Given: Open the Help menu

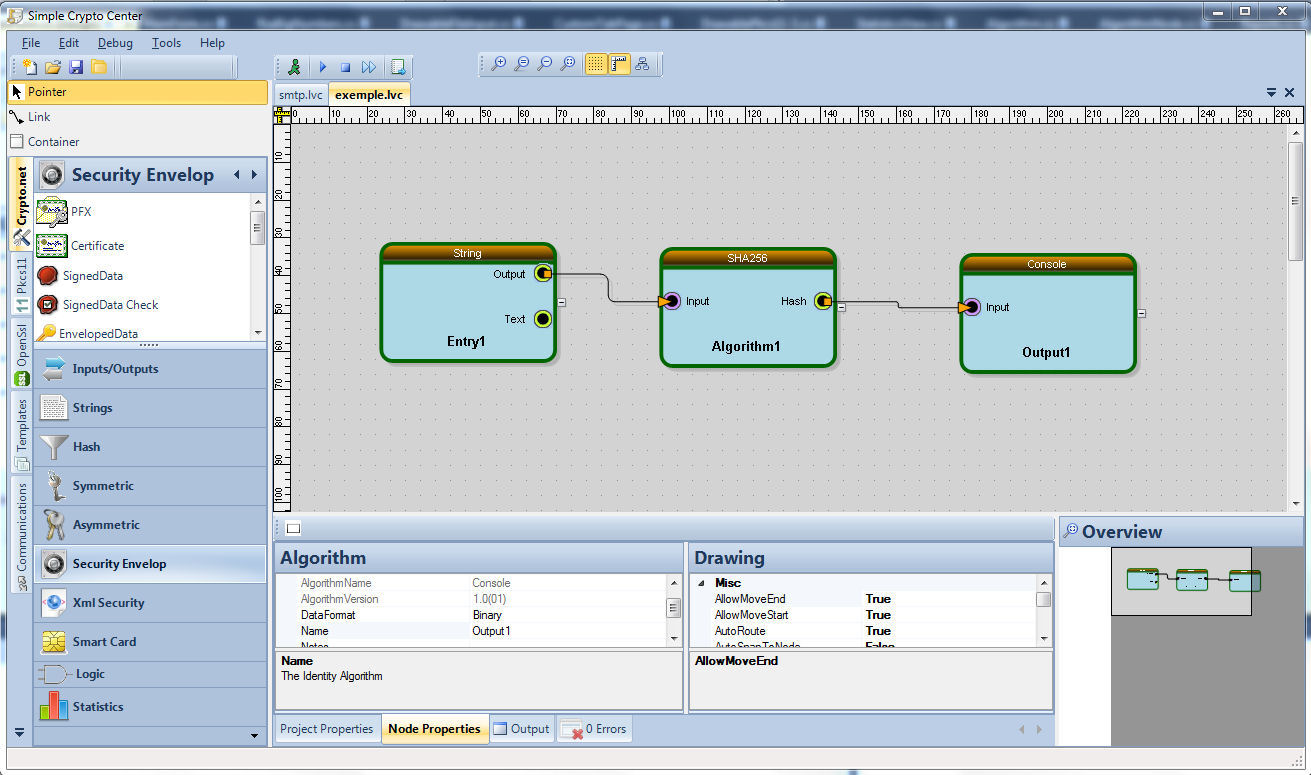Looking at the screenshot, I should point(212,43).
